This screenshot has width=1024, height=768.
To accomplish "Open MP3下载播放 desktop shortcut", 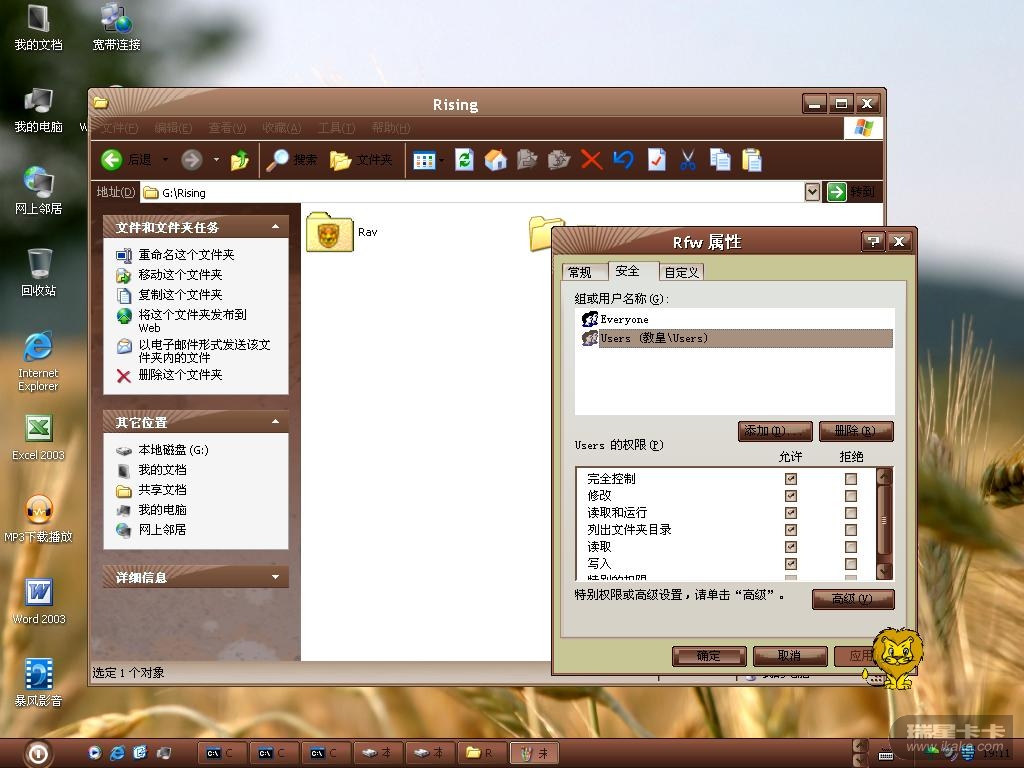I will (x=39, y=519).
